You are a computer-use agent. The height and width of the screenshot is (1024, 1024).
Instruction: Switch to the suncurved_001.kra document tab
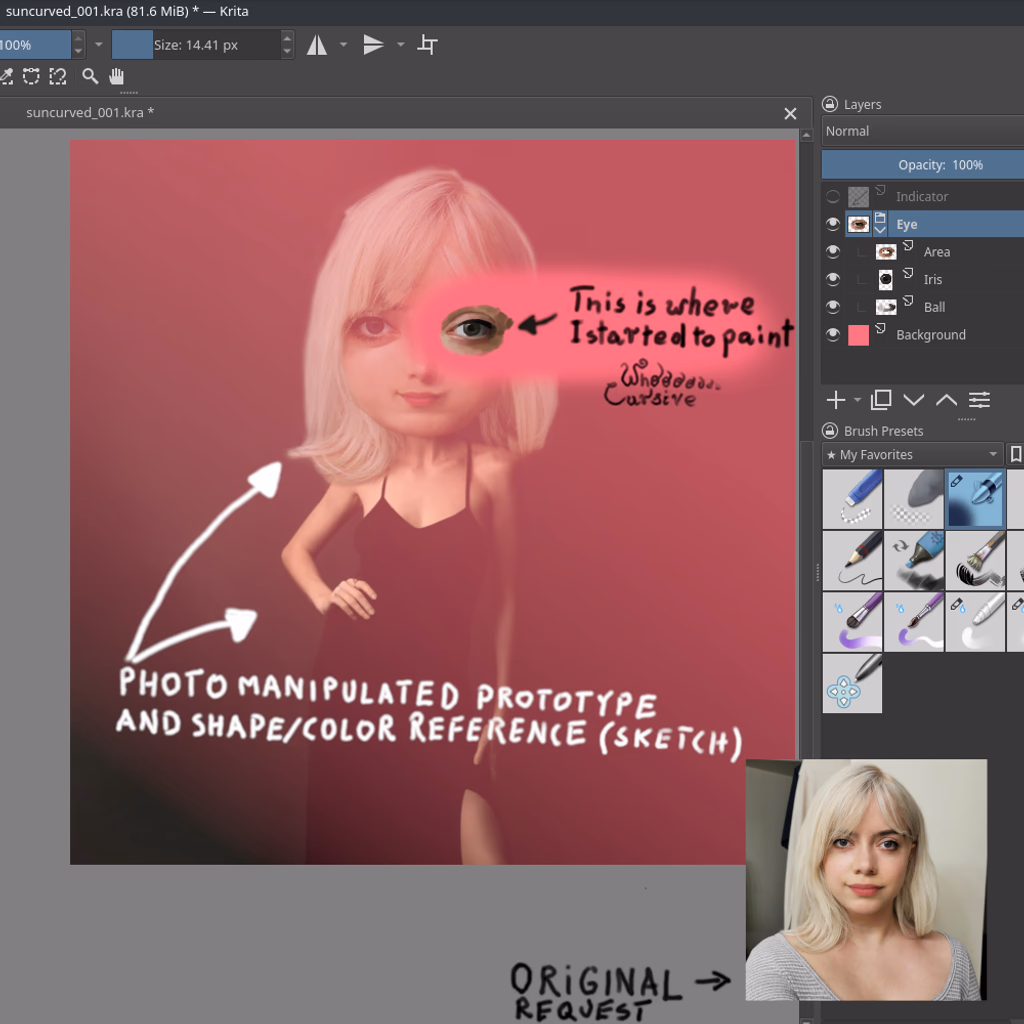[90, 113]
